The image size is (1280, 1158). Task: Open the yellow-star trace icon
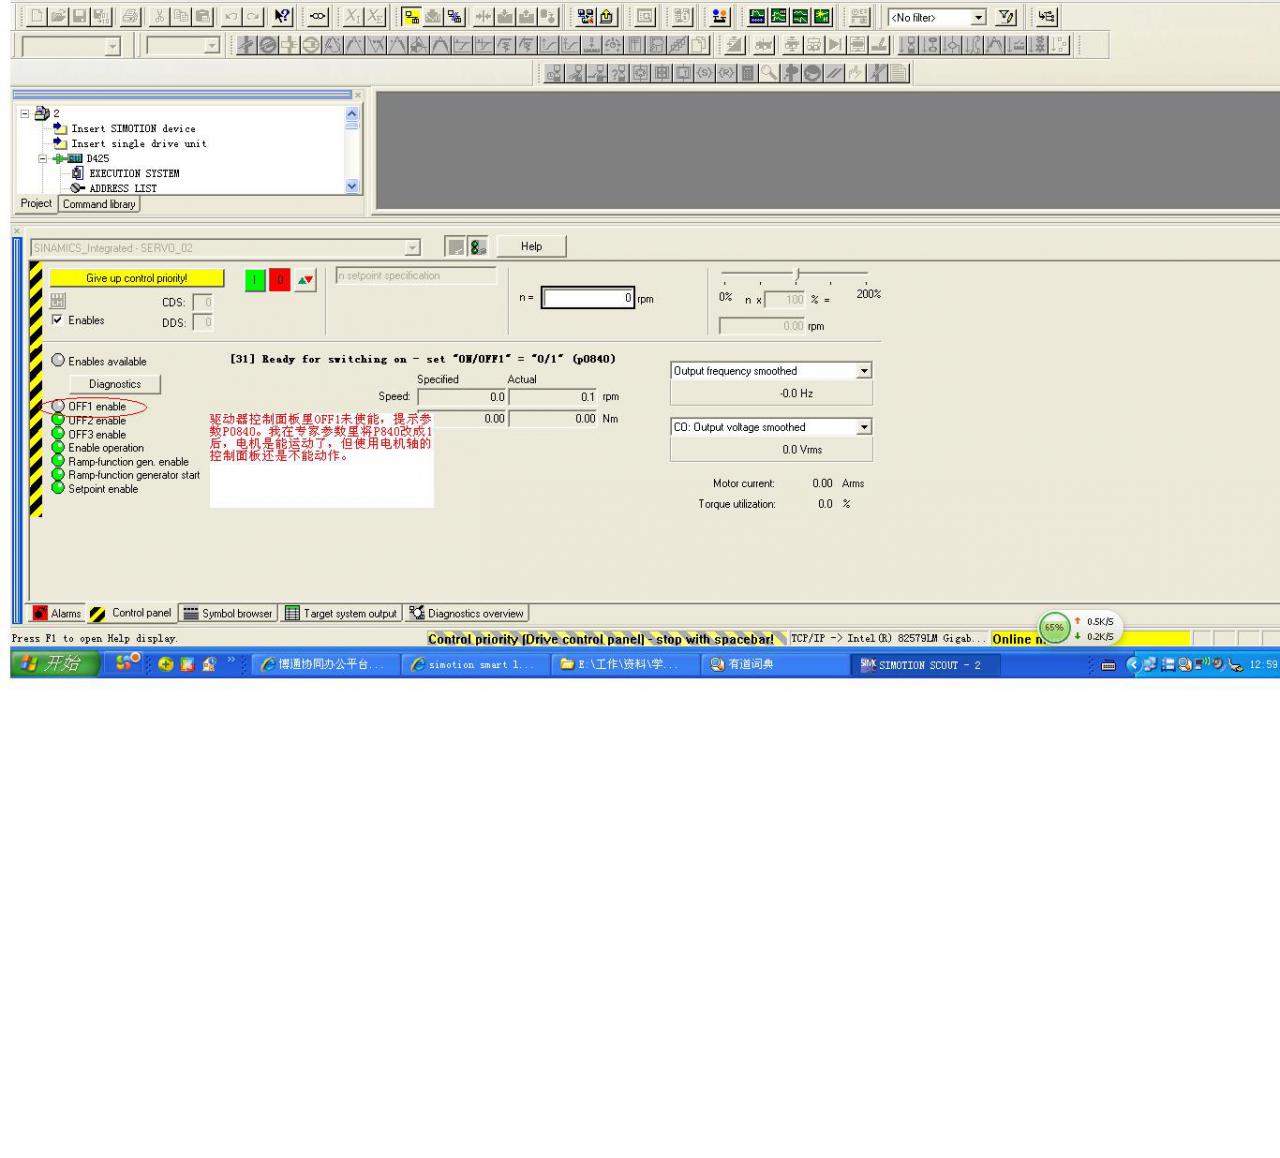(x=823, y=16)
